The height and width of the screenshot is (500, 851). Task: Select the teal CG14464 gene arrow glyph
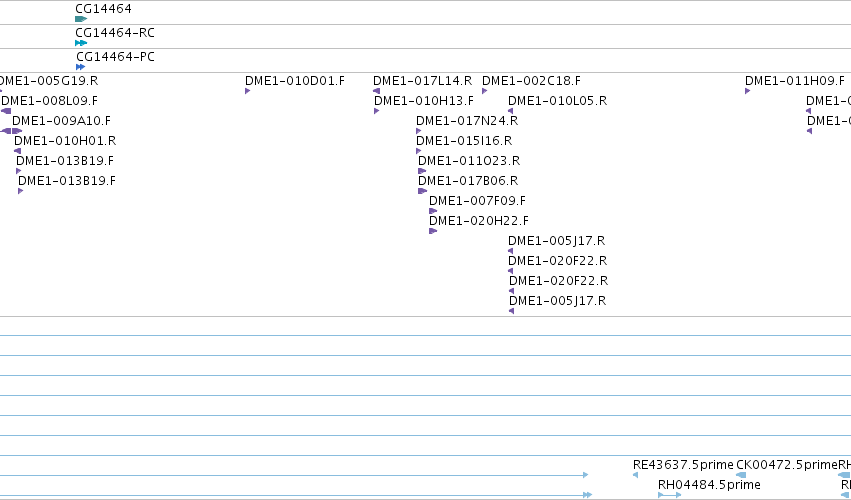pos(81,19)
